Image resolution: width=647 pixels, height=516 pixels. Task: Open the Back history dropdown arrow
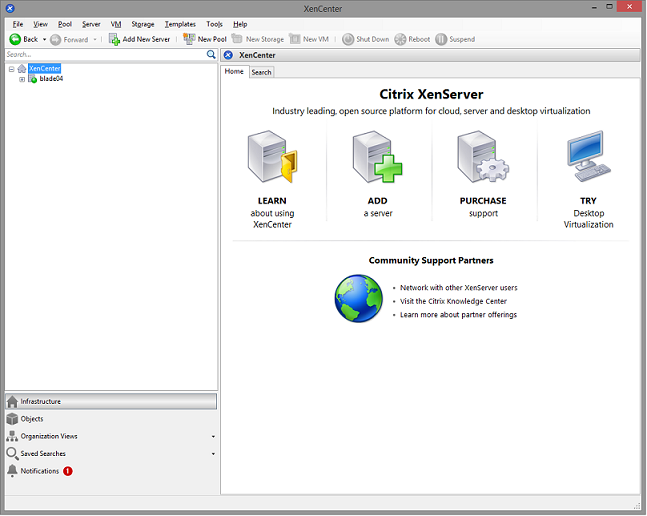coord(44,40)
